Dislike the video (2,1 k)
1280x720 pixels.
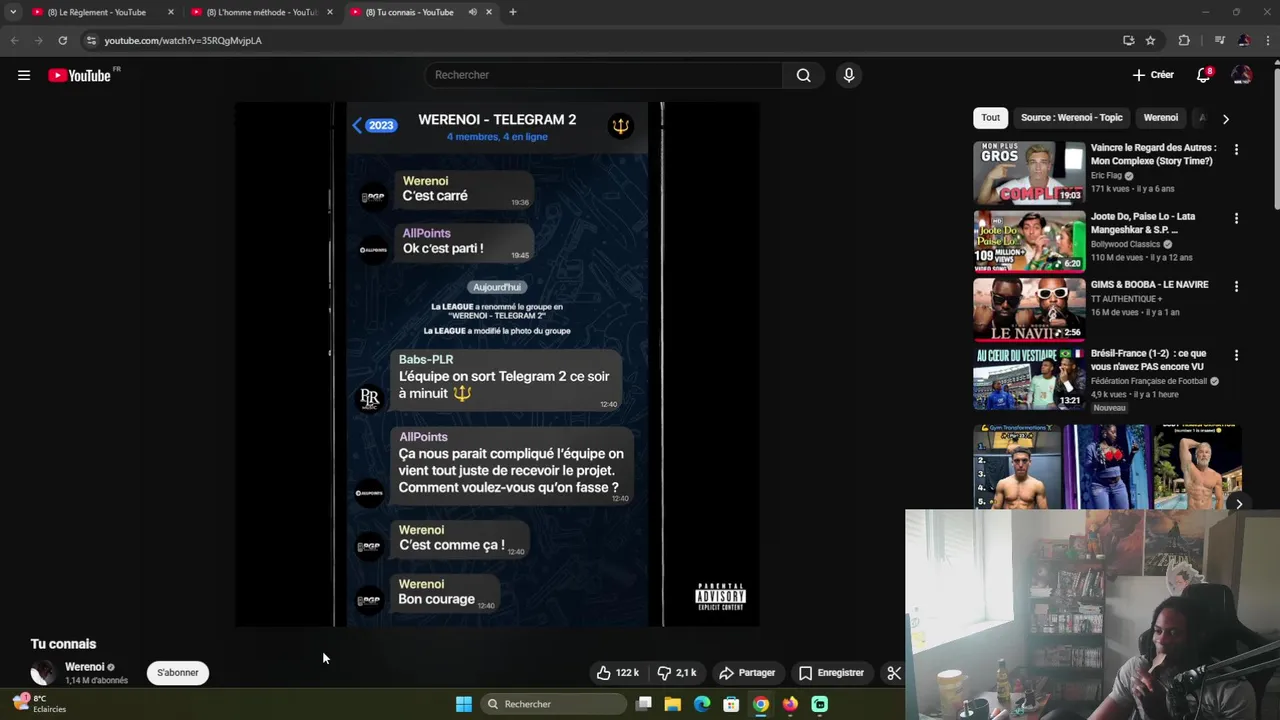(x=677, y=673)
